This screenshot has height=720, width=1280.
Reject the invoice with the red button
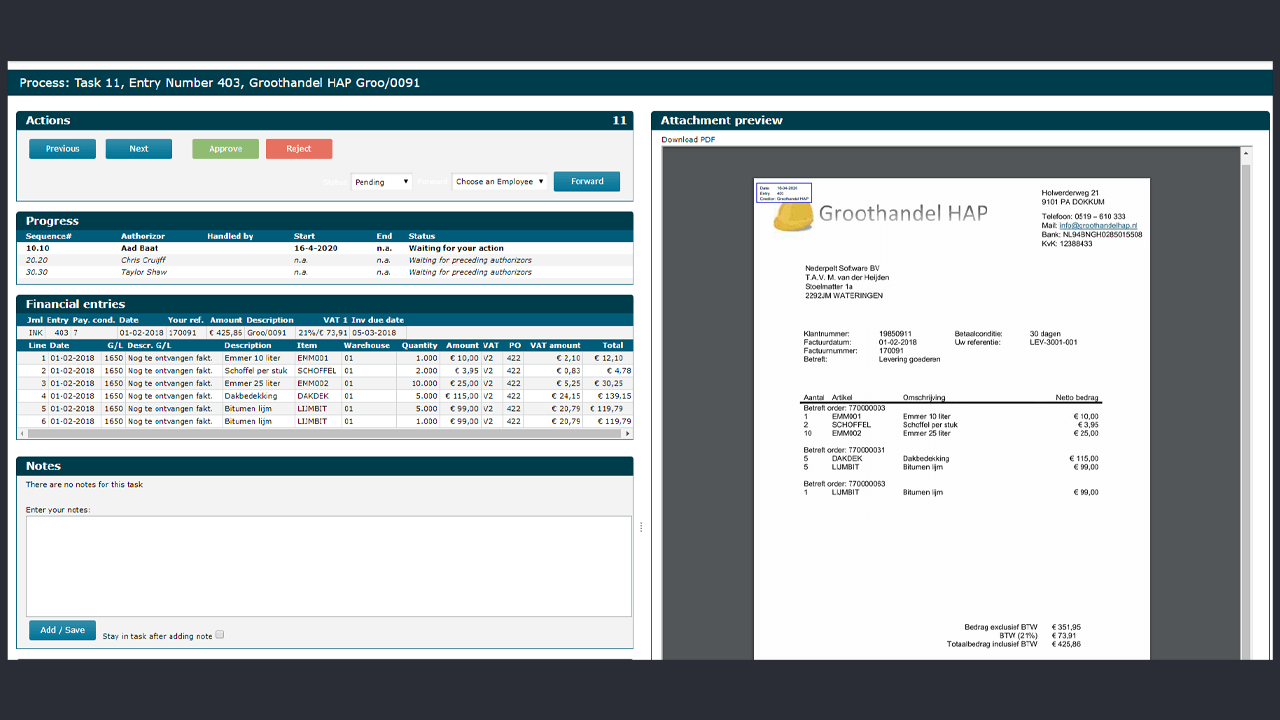click(299, 149)
